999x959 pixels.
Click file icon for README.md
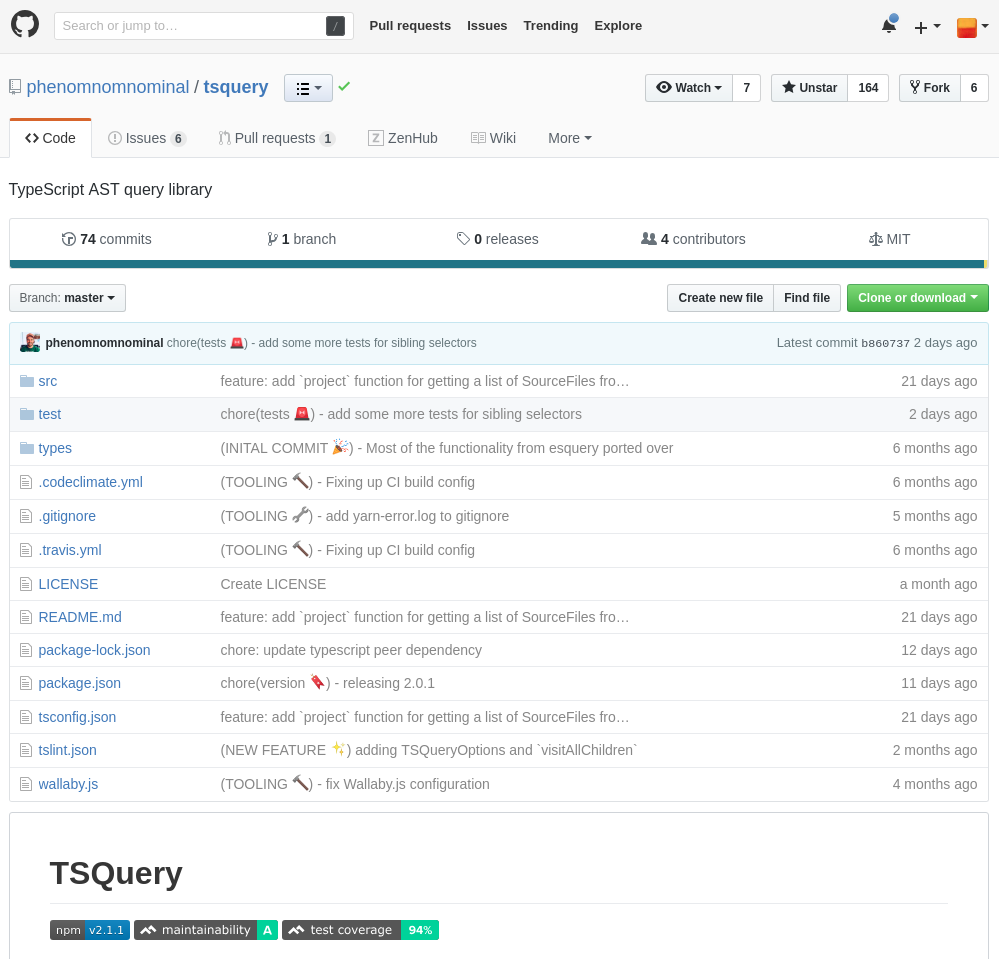click(x=25, y=617)
